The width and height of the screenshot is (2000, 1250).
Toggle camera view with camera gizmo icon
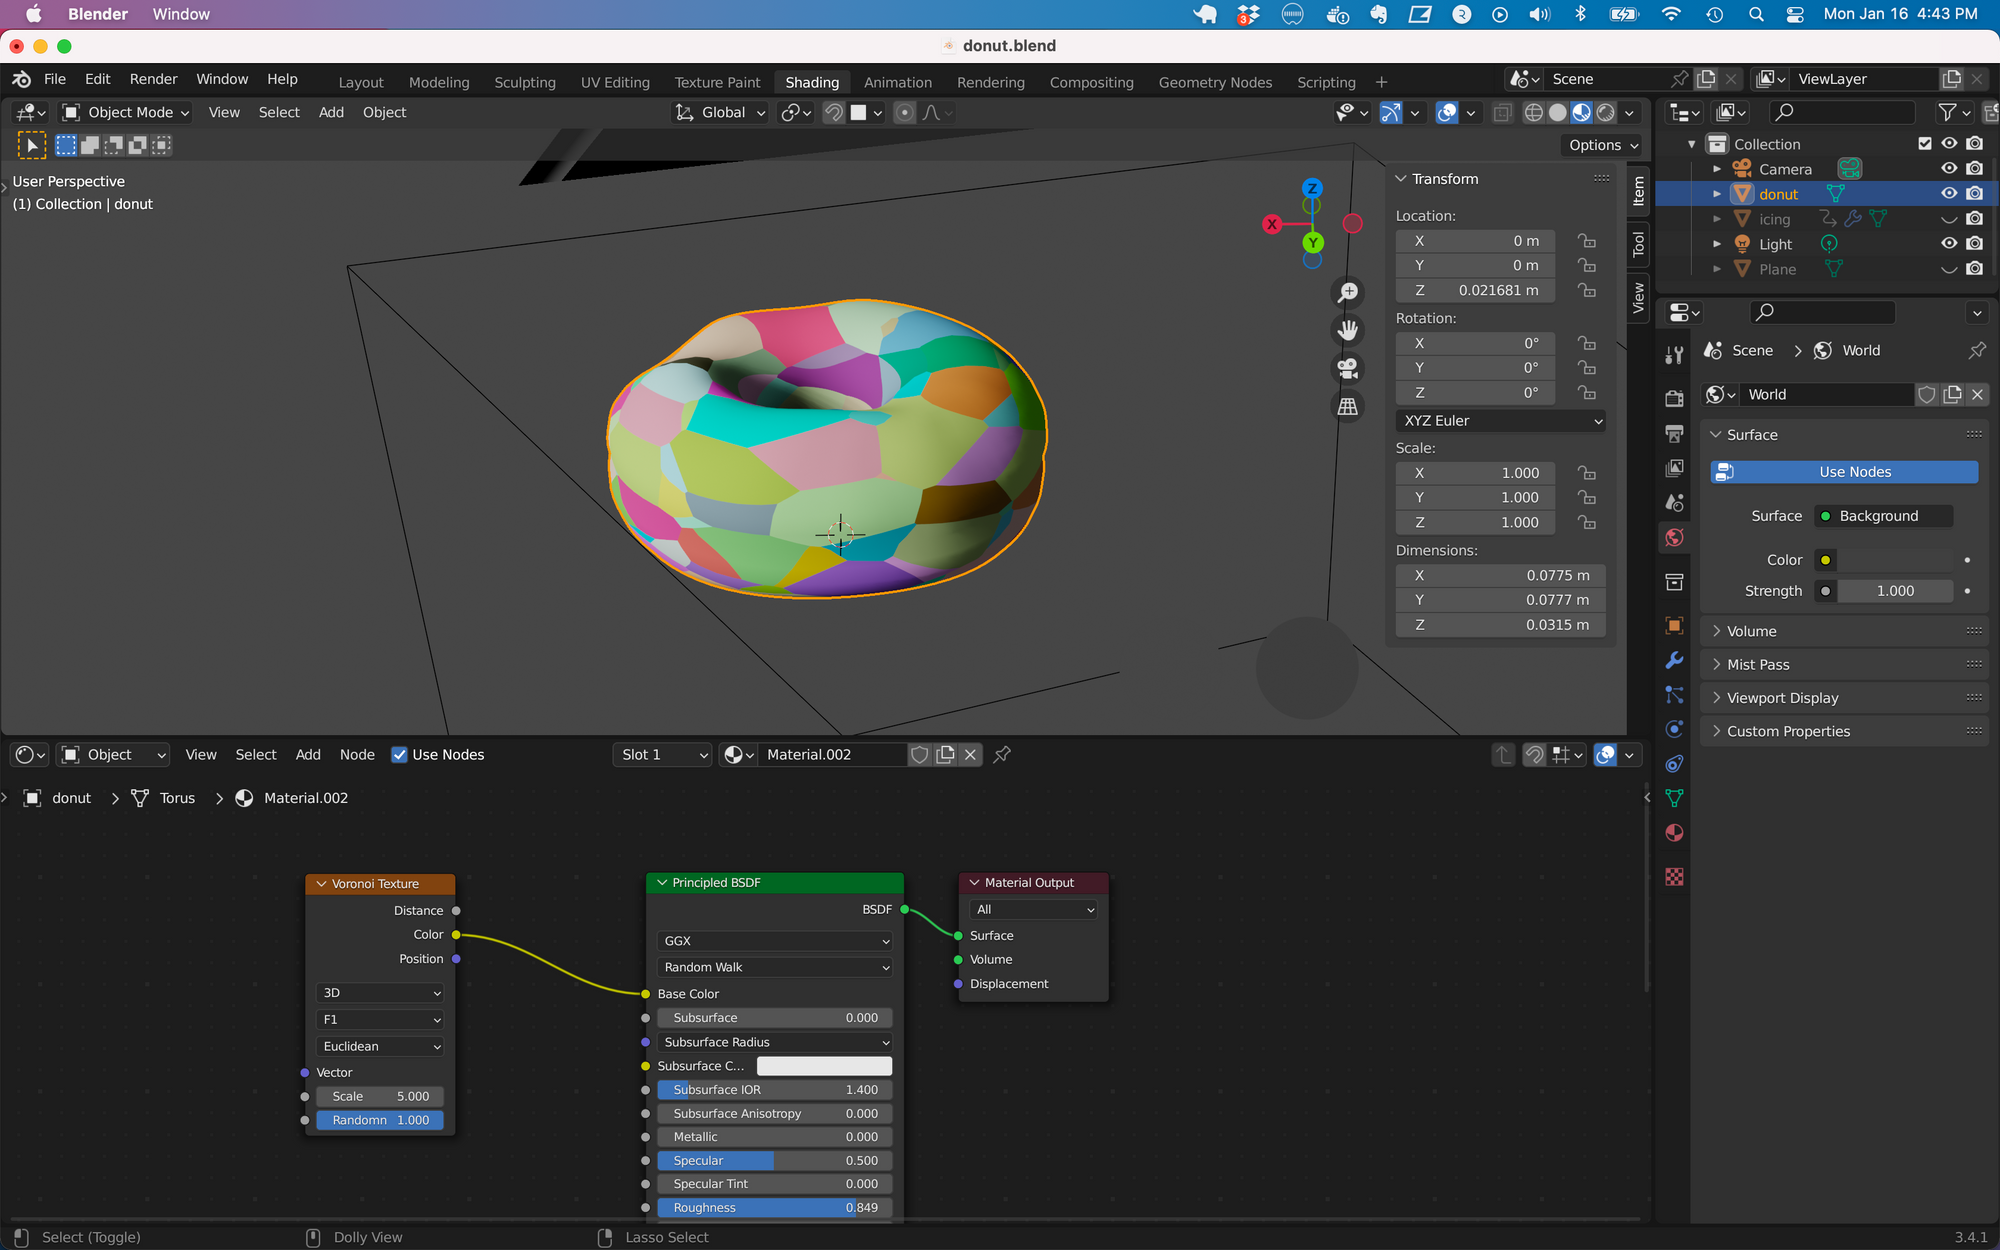click(1348, 368)
